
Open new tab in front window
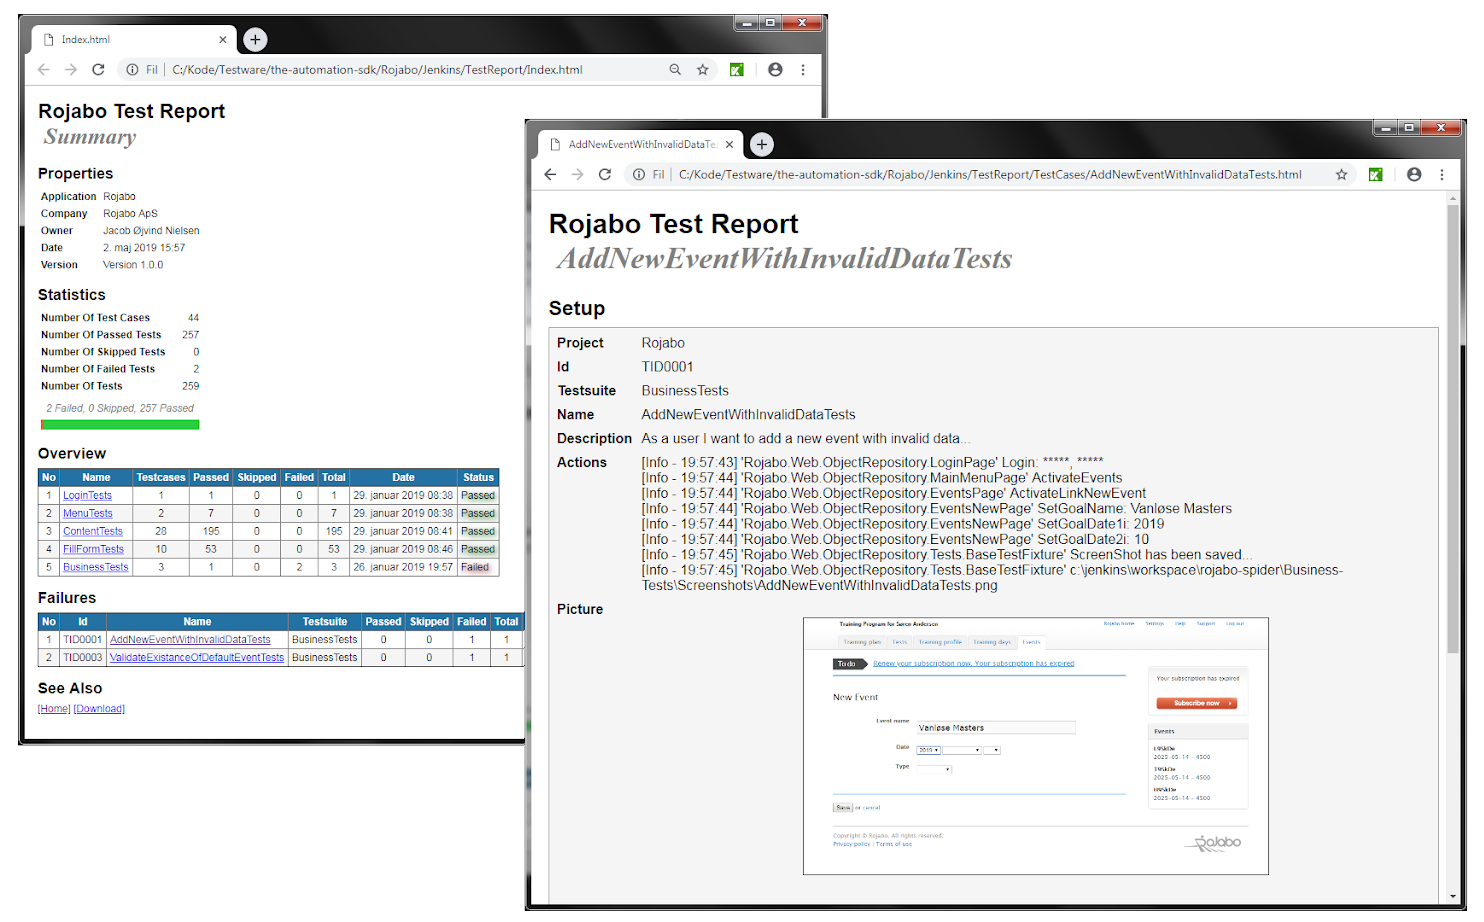pyautogui.click(x=762, y=144)
